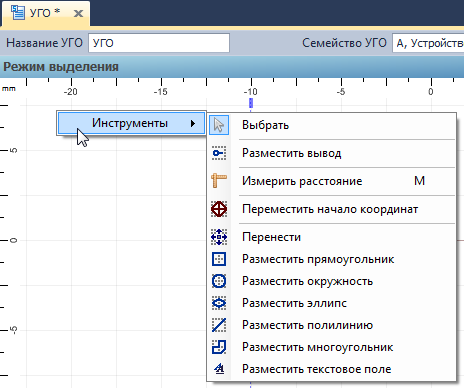
Task: Choose the Выбрать menu entry
Action: 331,125
